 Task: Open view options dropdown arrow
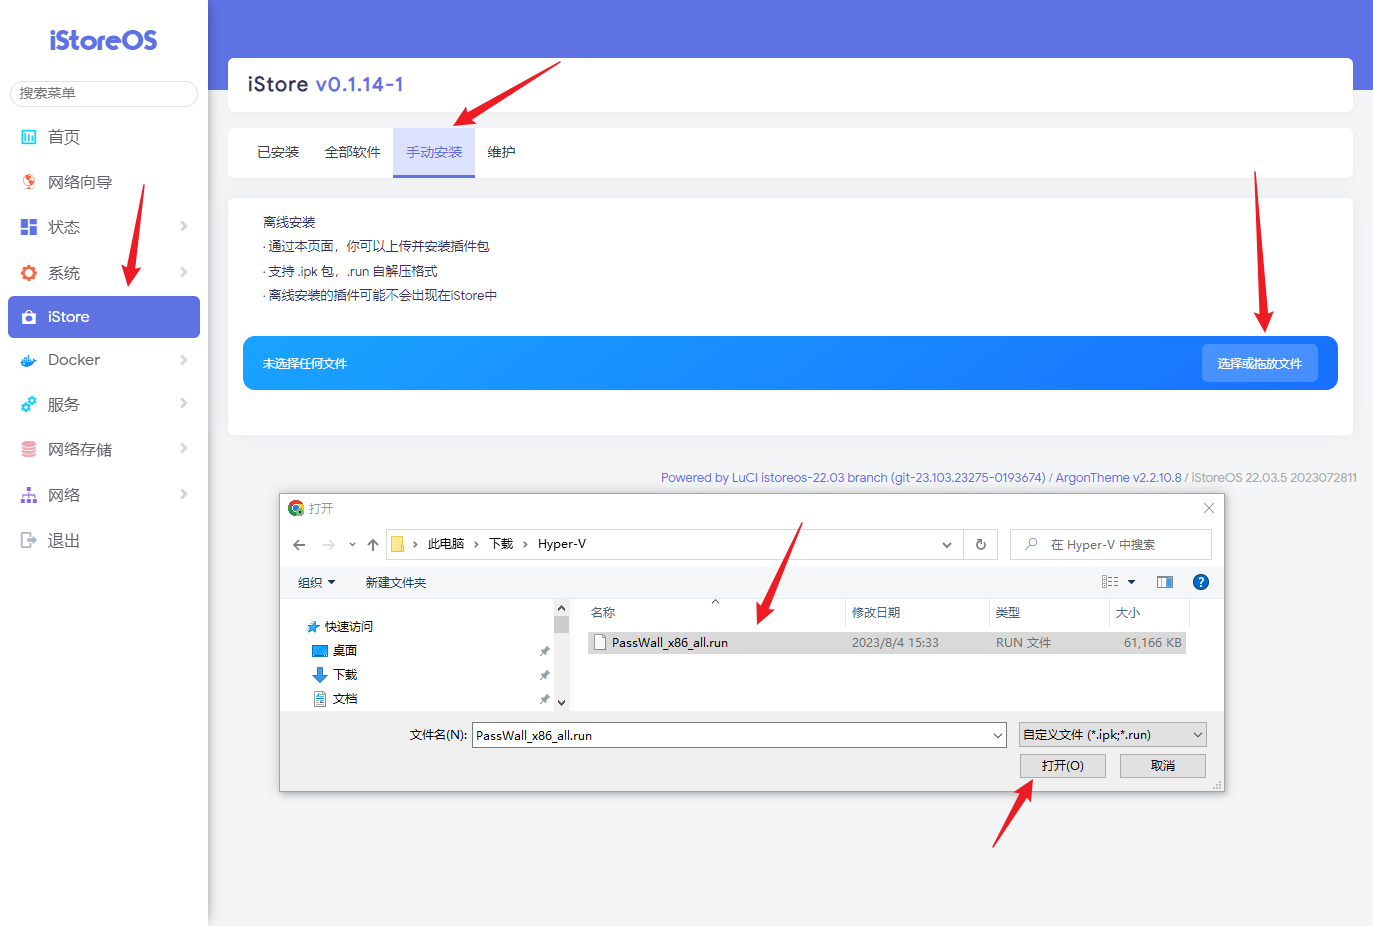[x=1132, y=582]
